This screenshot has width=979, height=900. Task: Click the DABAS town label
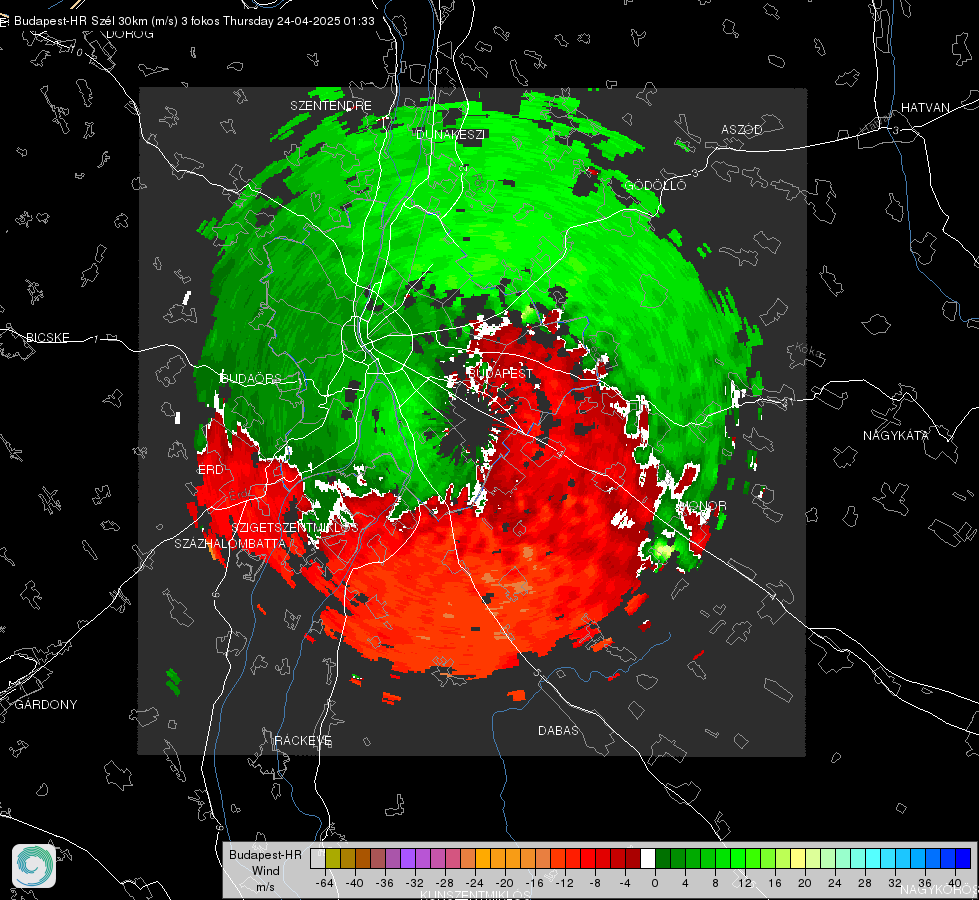558,730
